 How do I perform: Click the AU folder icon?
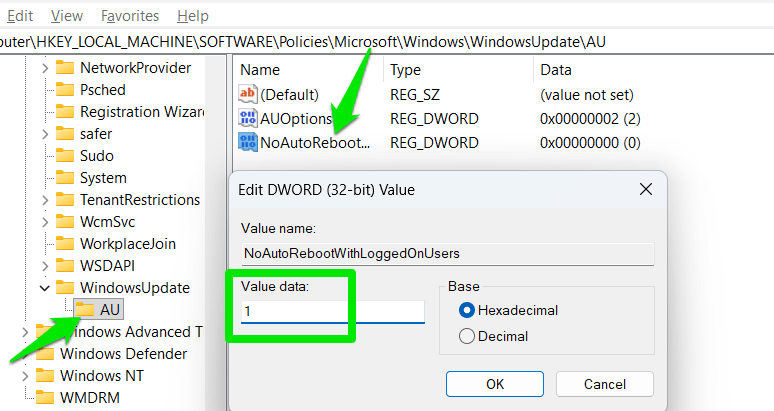pos(85,310)
